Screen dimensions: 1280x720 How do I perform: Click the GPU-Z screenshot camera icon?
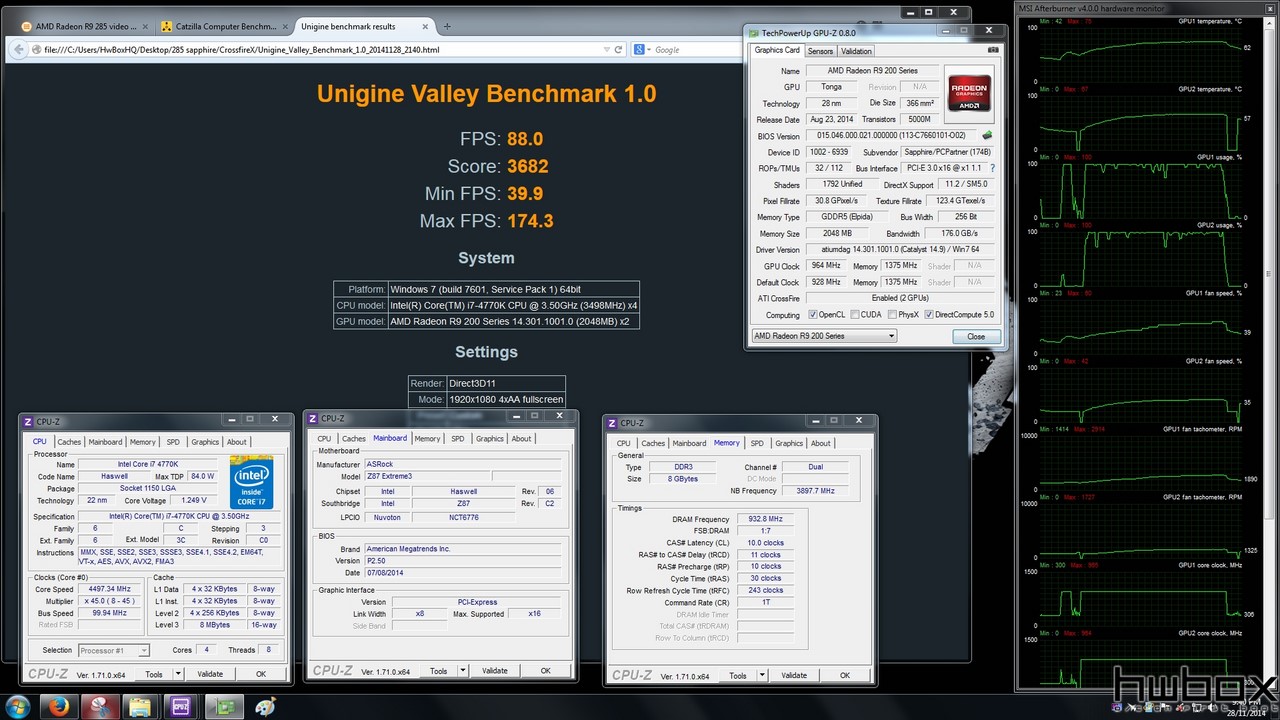tap(993, 50)
